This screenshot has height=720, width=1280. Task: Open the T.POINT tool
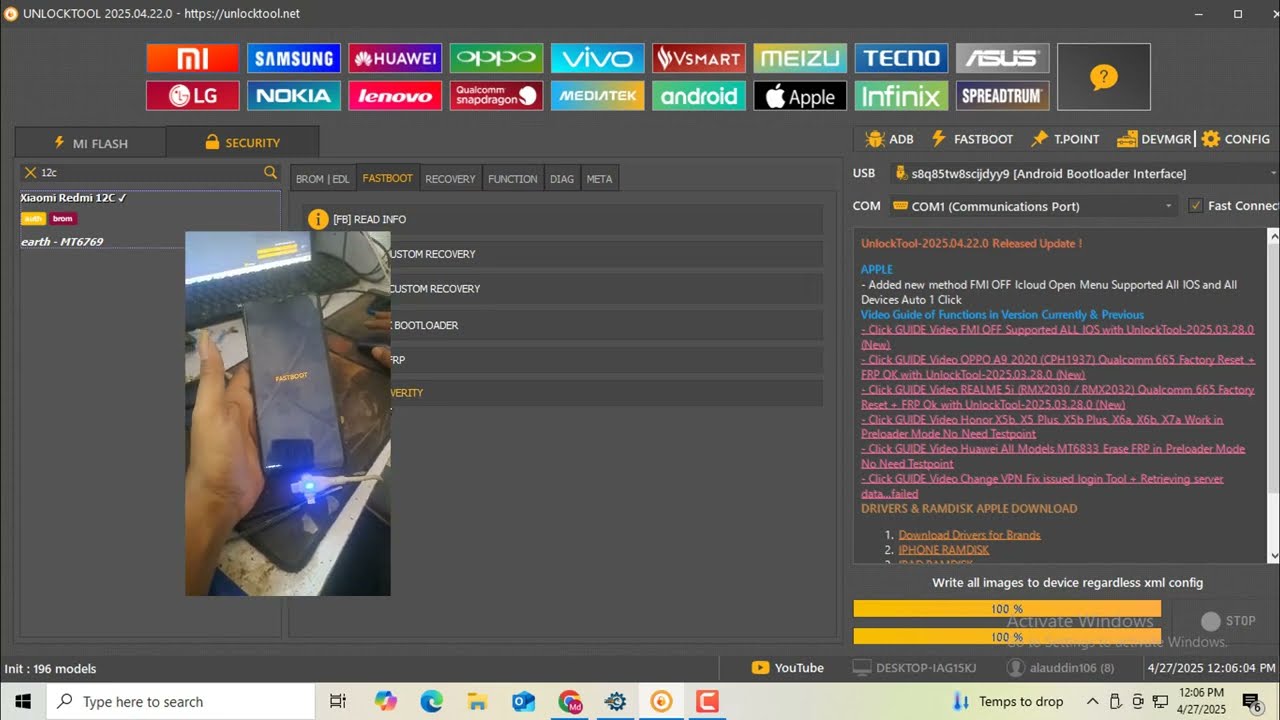point(1065,139)
